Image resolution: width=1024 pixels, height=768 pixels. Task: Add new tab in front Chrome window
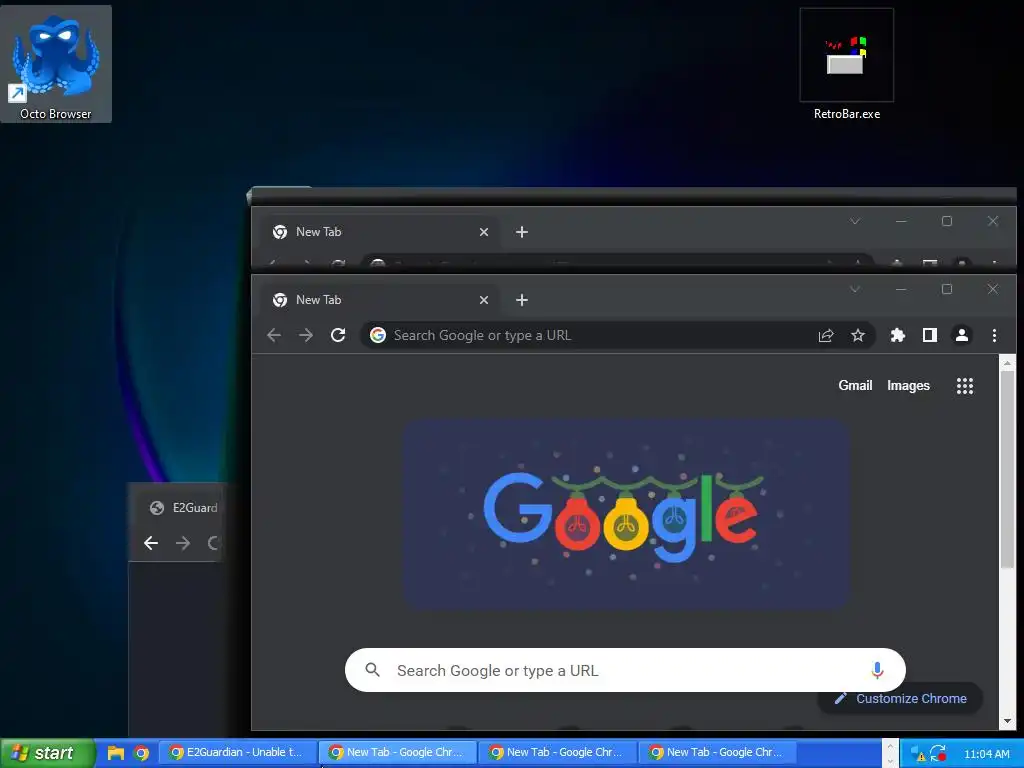click(521, 300)
